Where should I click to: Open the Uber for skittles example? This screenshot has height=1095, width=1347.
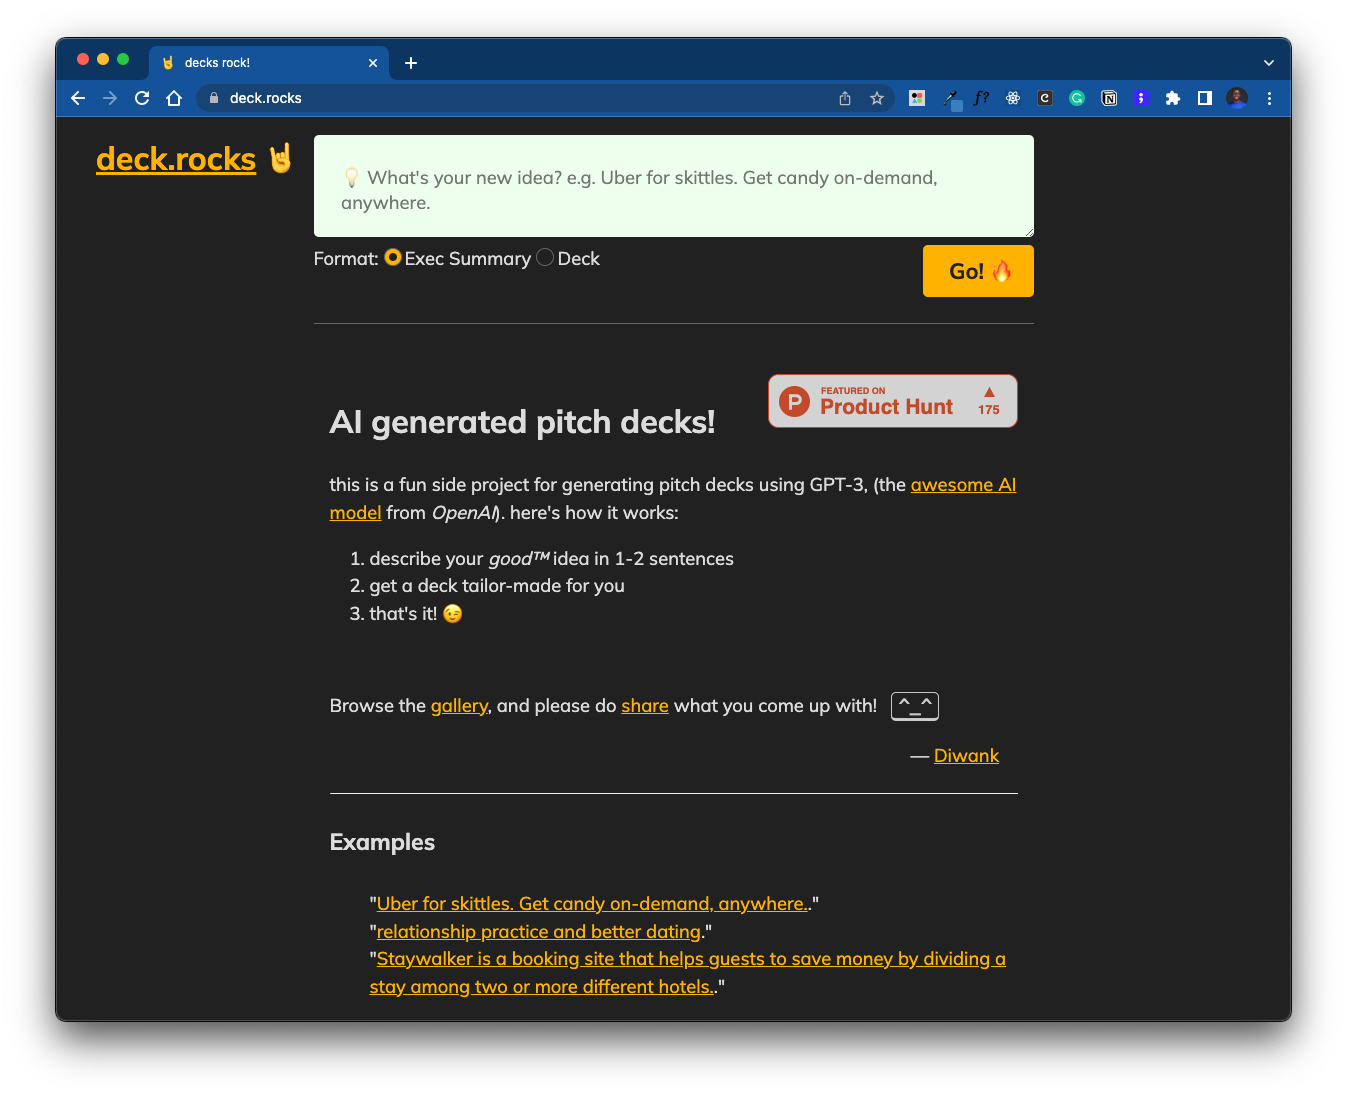pyautogui.click(x=594, y=904)
